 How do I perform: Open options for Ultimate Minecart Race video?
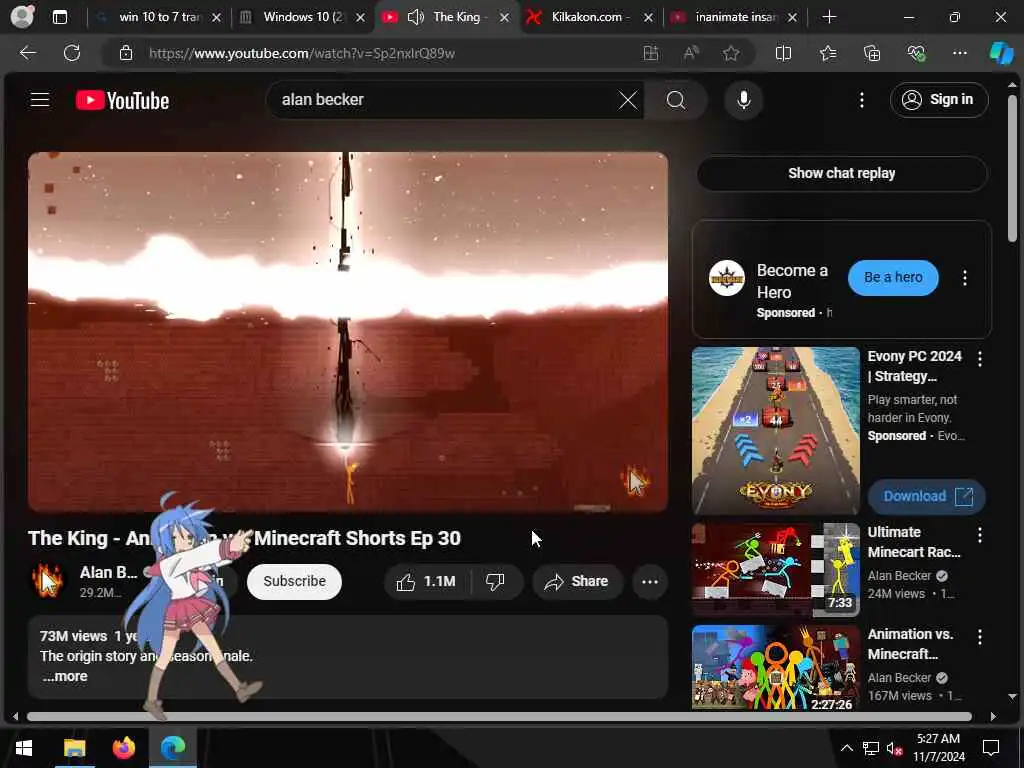[980, 535]
